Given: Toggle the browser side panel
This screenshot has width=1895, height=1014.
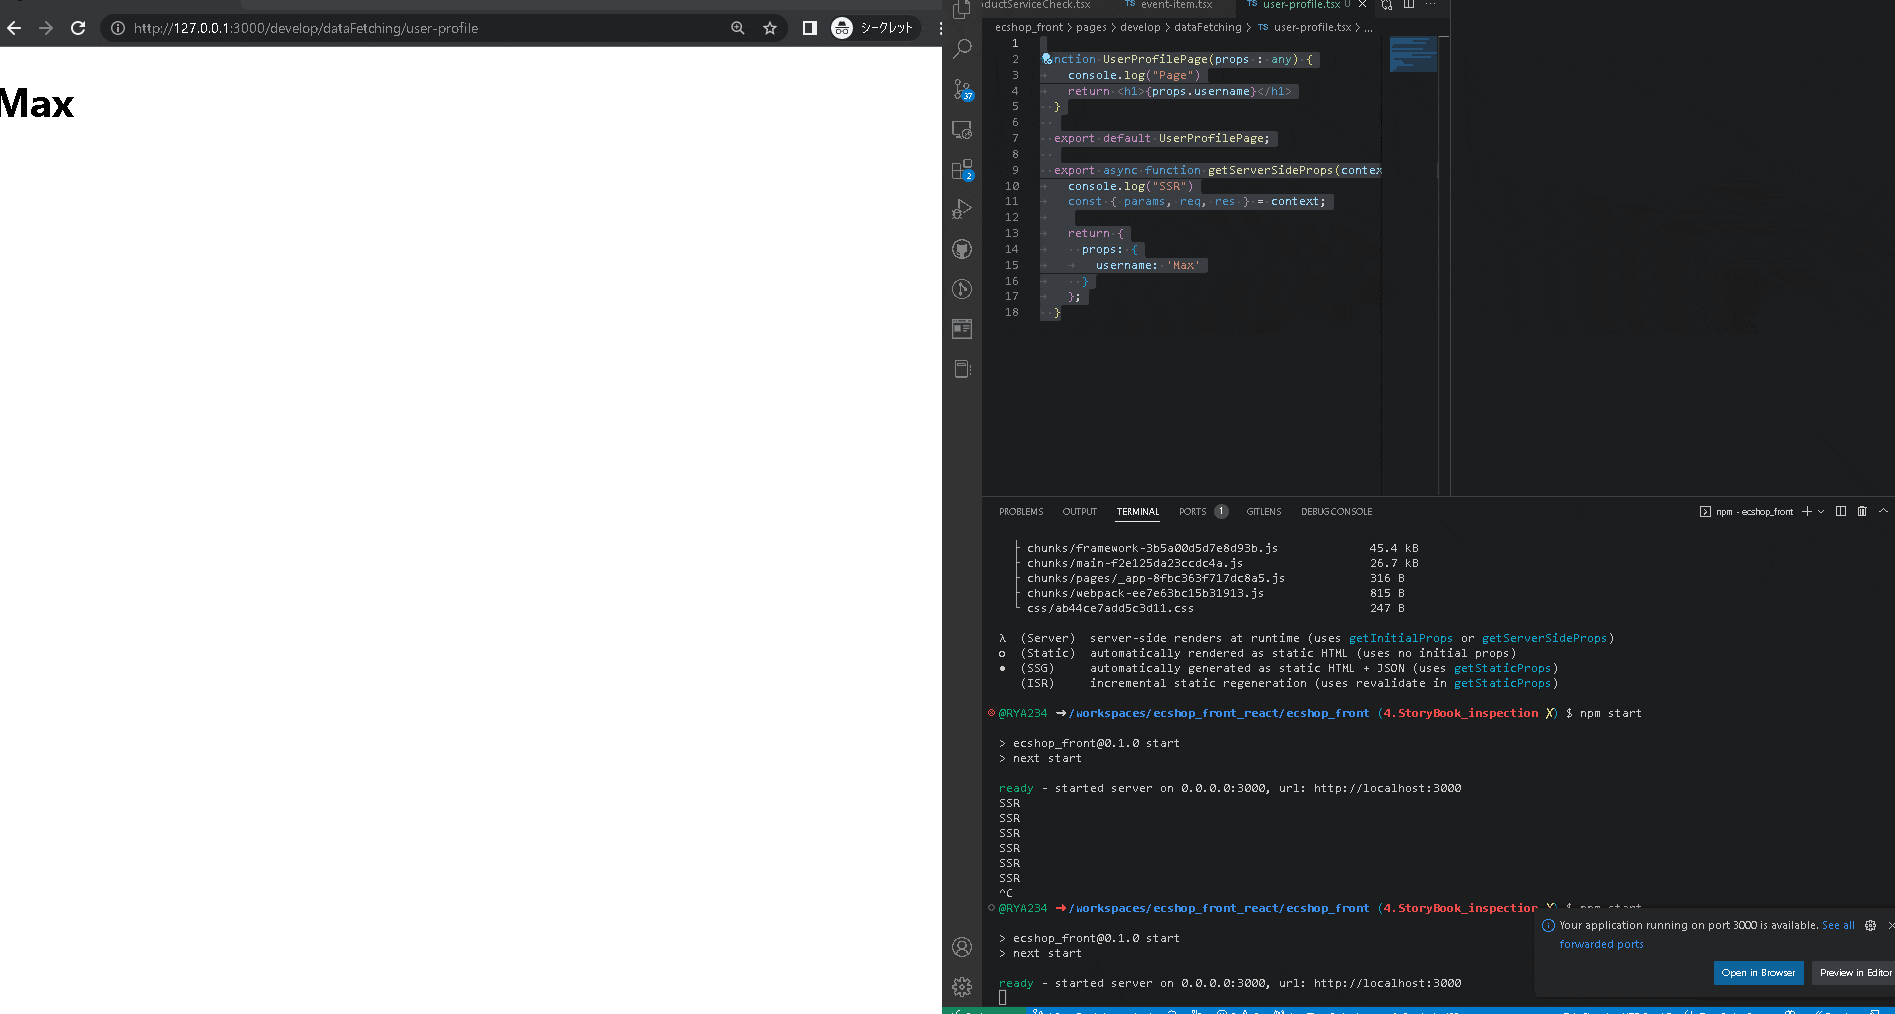Looking at the screenshot, I should (810, 28).
